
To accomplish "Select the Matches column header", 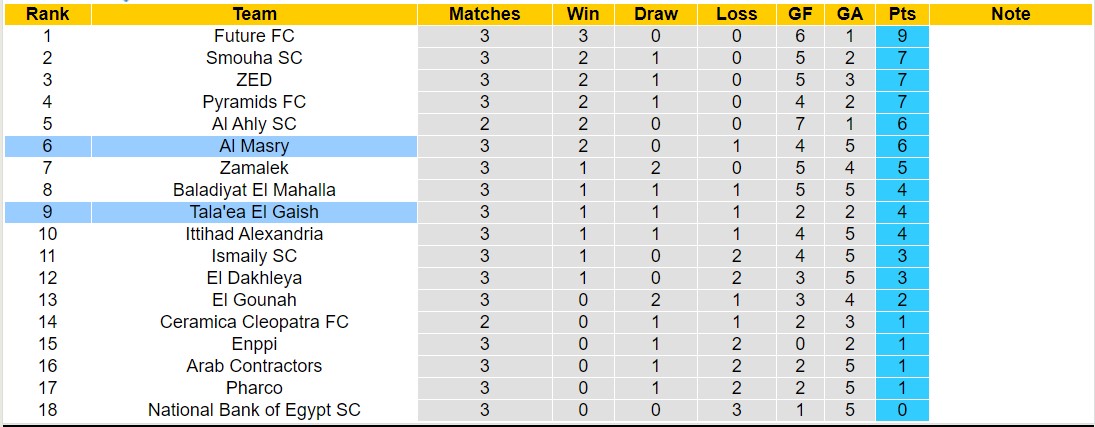I will (484, 14).
